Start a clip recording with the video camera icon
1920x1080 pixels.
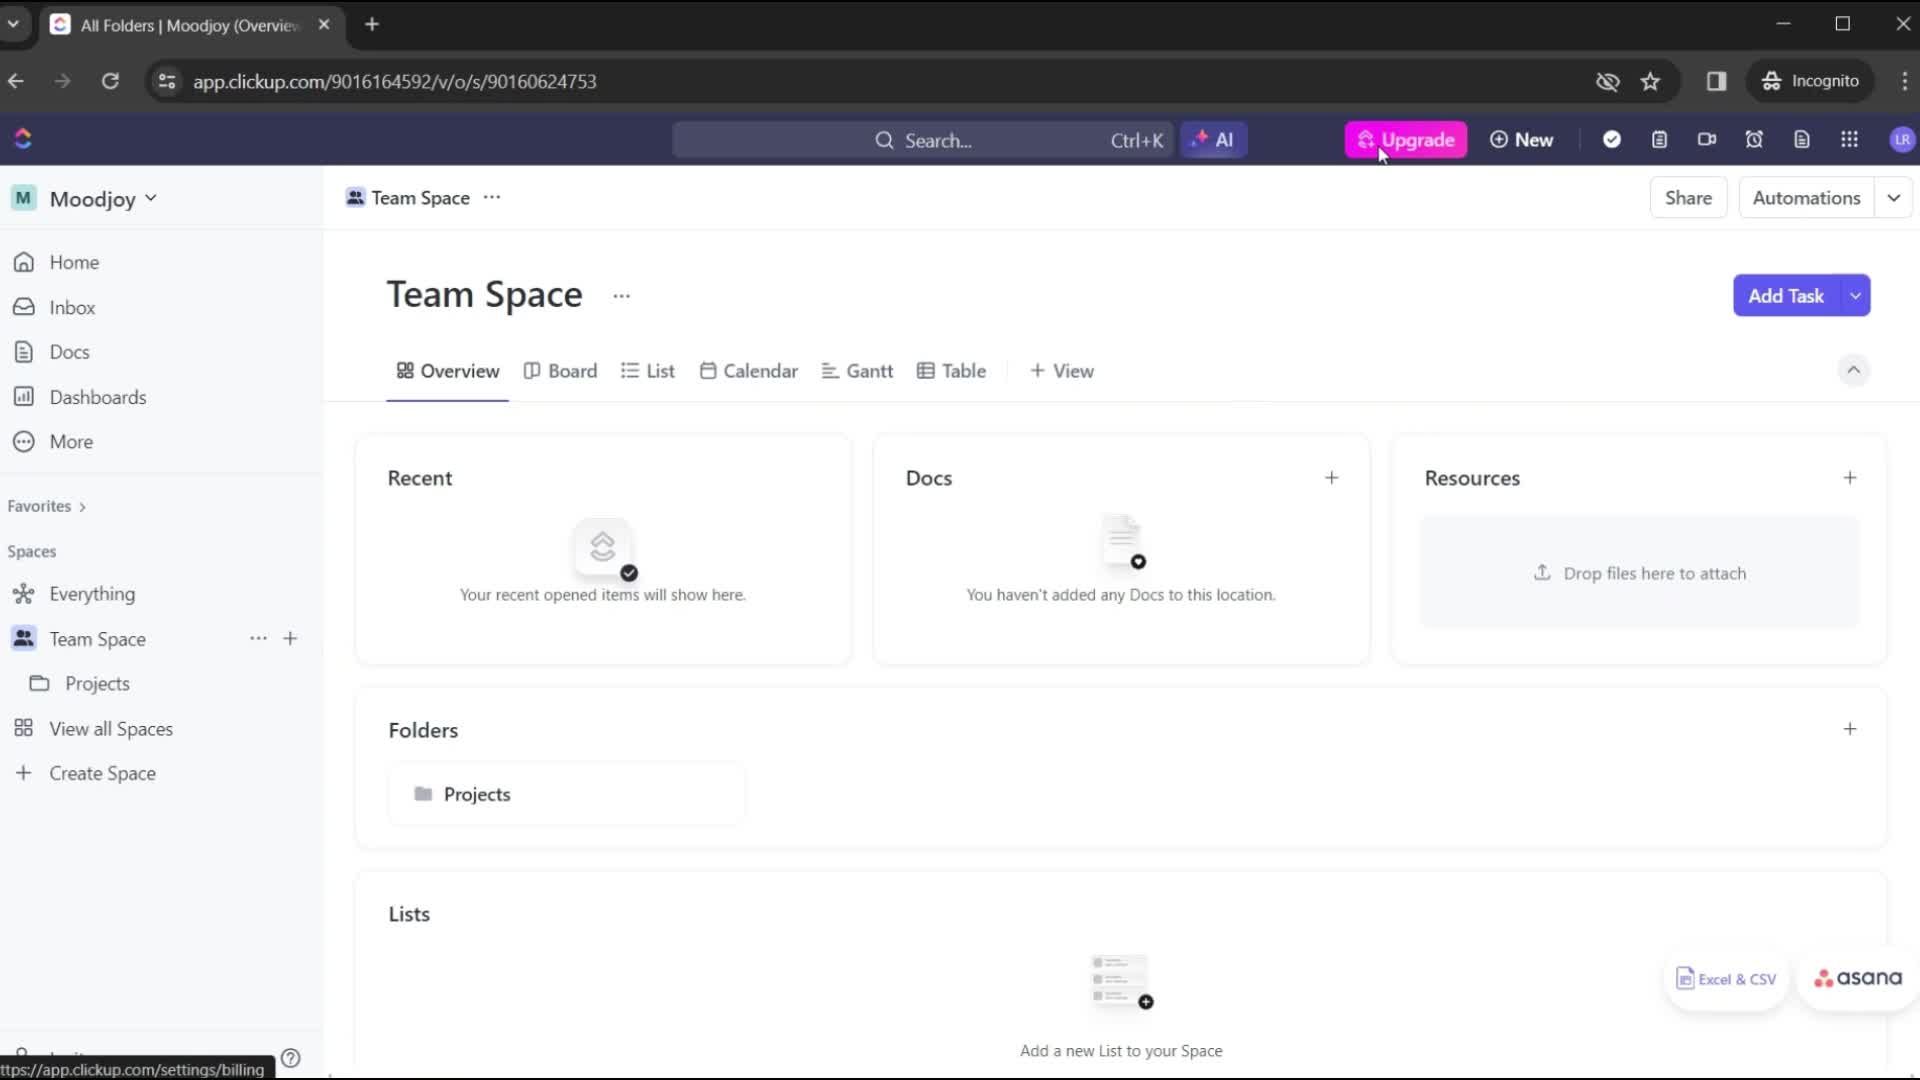(1707, 140)
